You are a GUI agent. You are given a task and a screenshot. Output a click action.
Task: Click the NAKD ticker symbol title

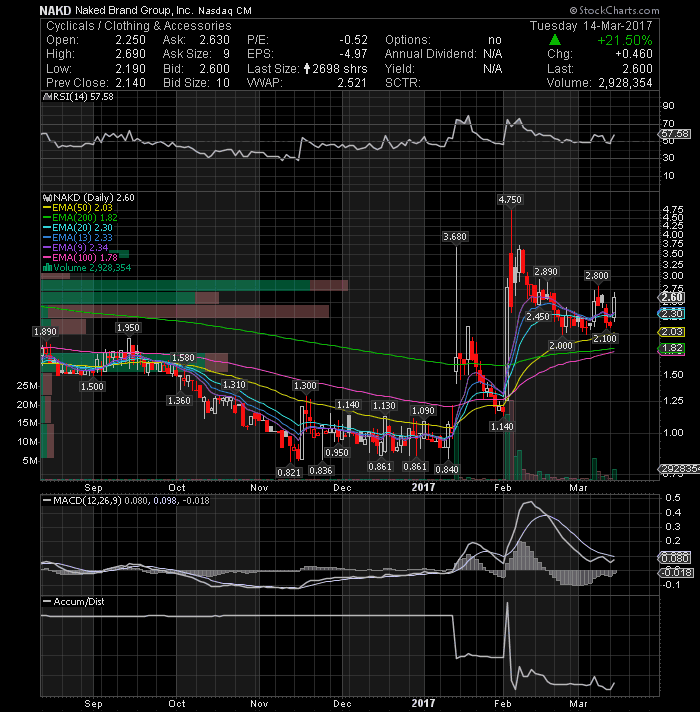click(55, 10)
